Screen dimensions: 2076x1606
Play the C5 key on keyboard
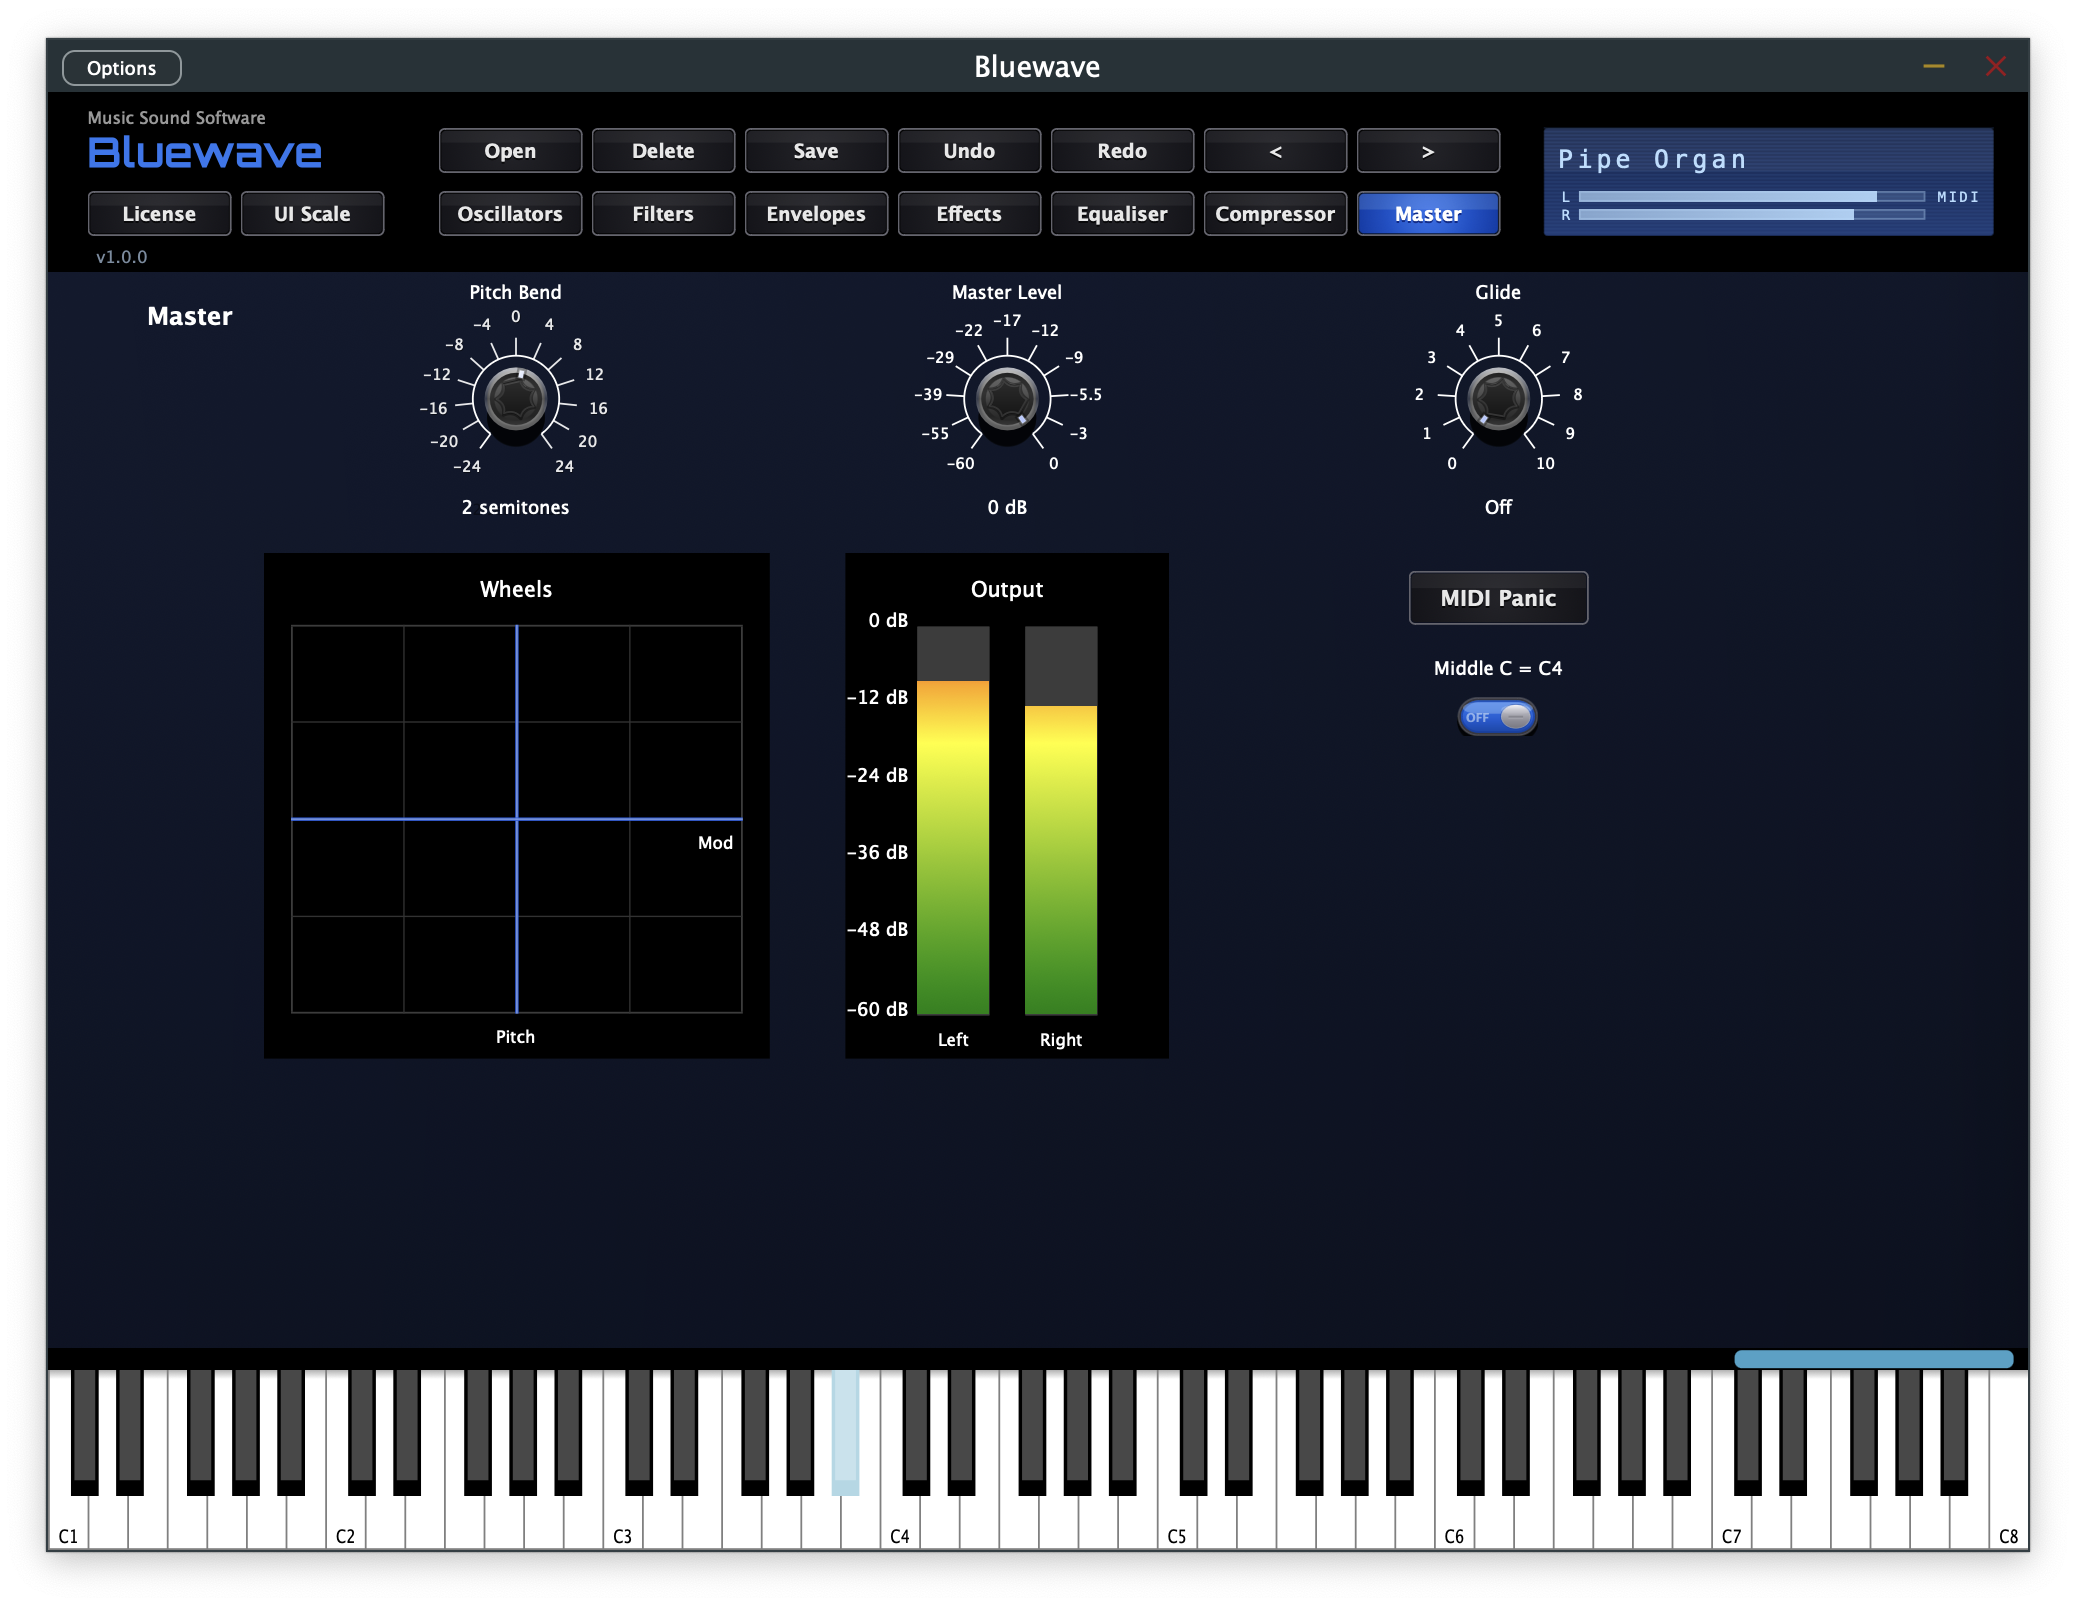pos(1176,1520)
